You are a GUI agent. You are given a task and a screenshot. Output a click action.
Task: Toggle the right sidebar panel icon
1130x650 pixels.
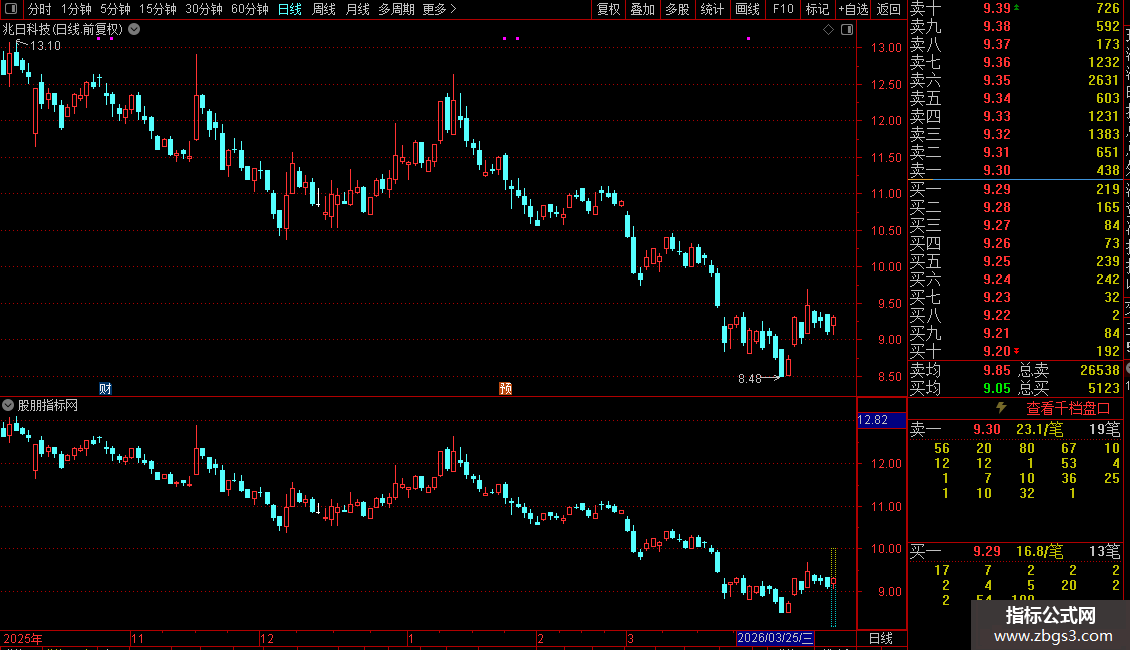point(847,30)
